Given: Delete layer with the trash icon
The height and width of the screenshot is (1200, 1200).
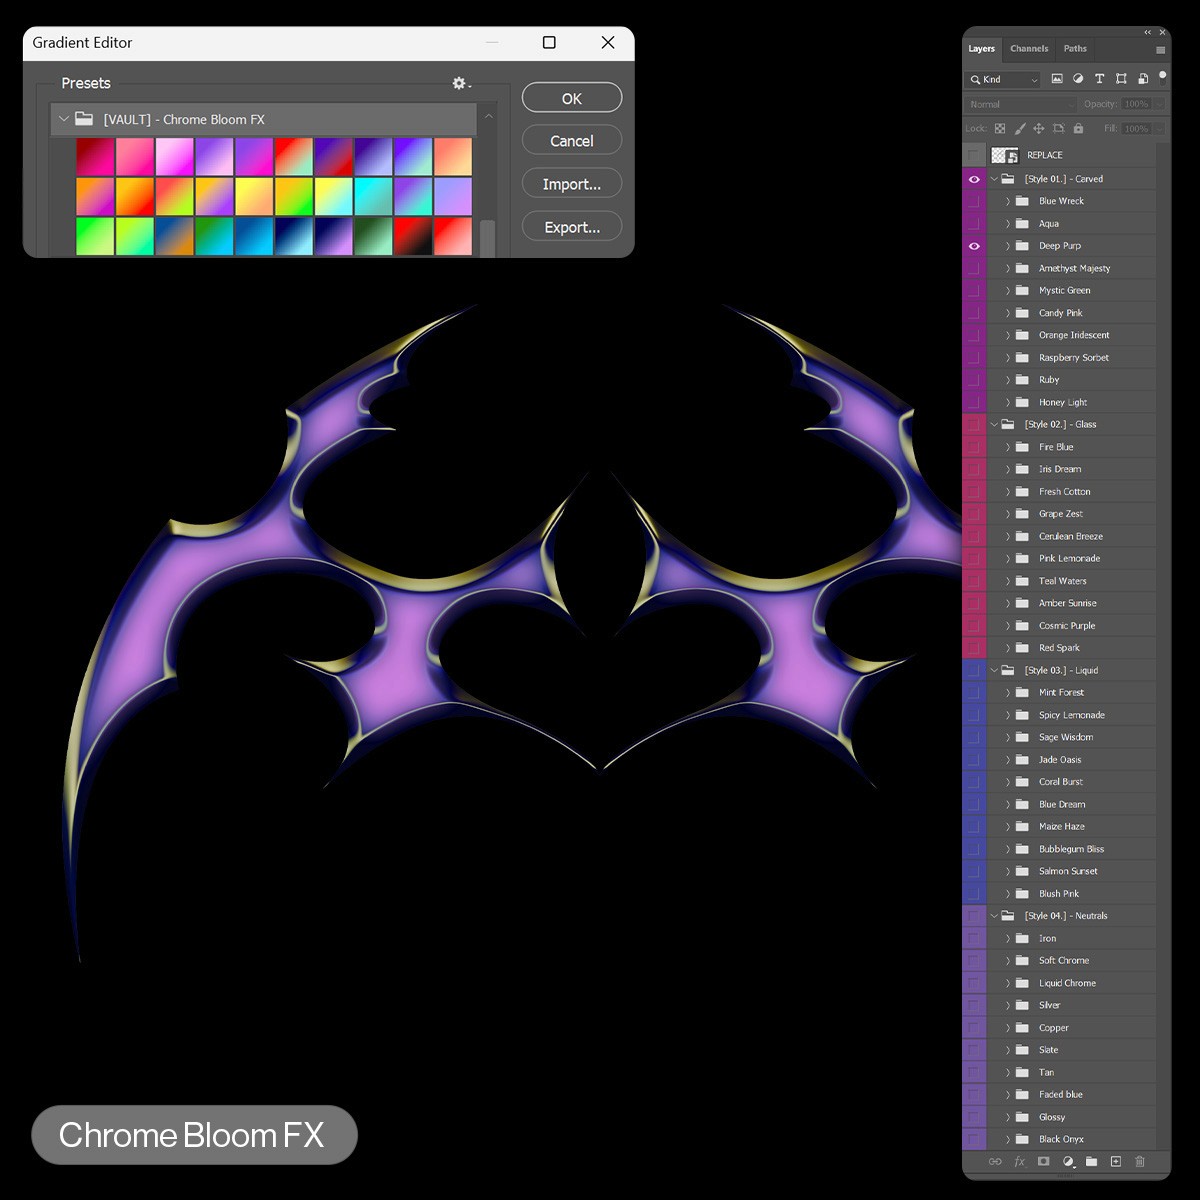Looking at the screenshot, I should [1140, 1162].
